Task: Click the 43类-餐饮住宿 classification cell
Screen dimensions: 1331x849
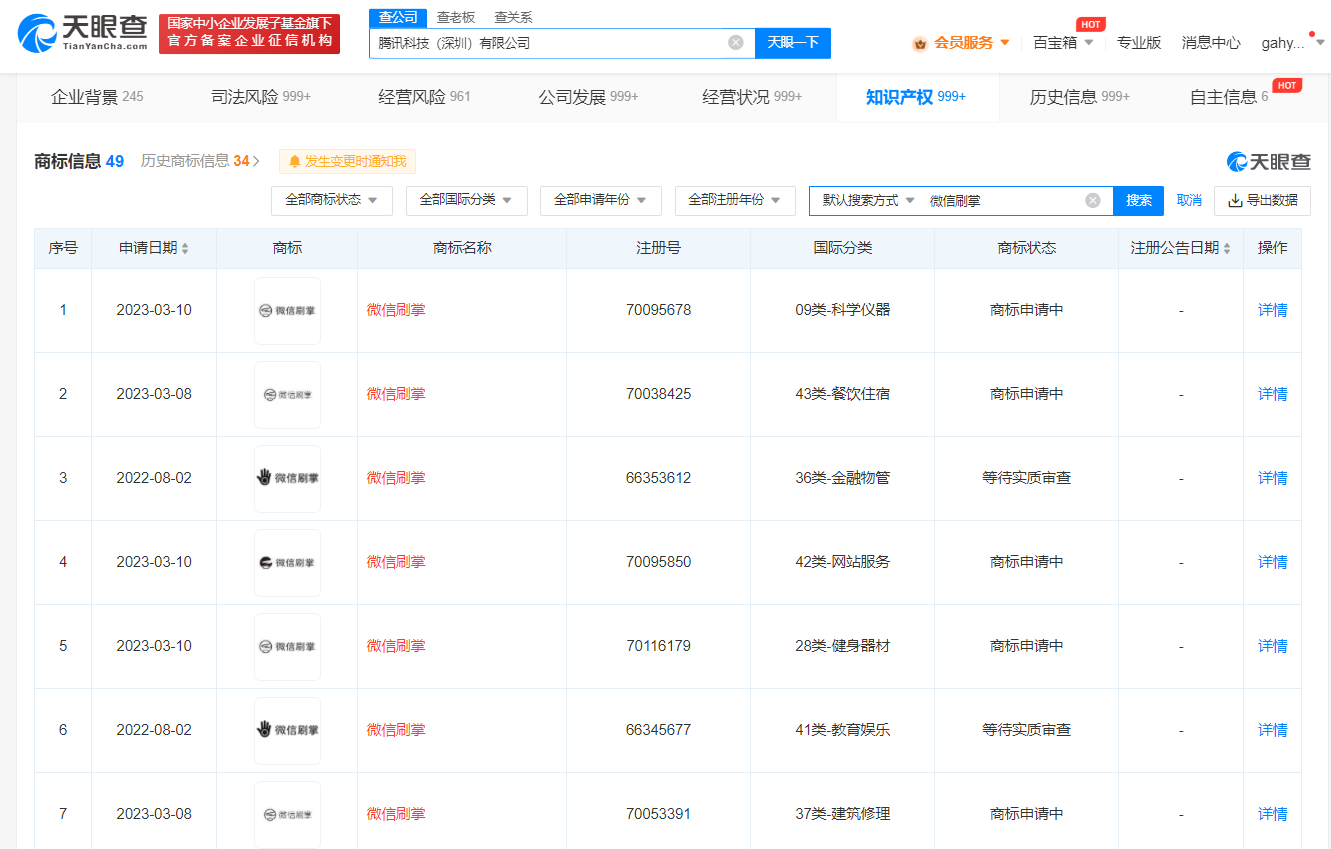Action: (842, 394)
